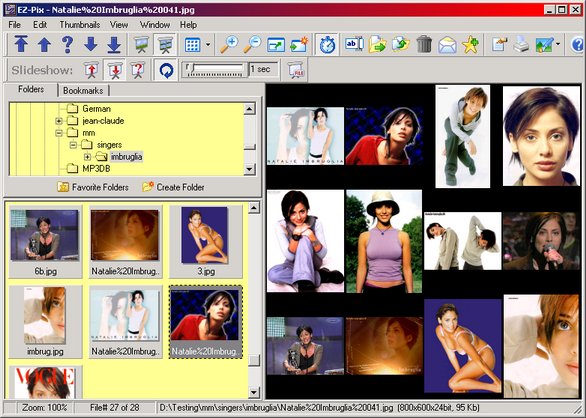Open the View menu
The height and width of the screenshot is (418, 586).
click(x=119, y=25)
